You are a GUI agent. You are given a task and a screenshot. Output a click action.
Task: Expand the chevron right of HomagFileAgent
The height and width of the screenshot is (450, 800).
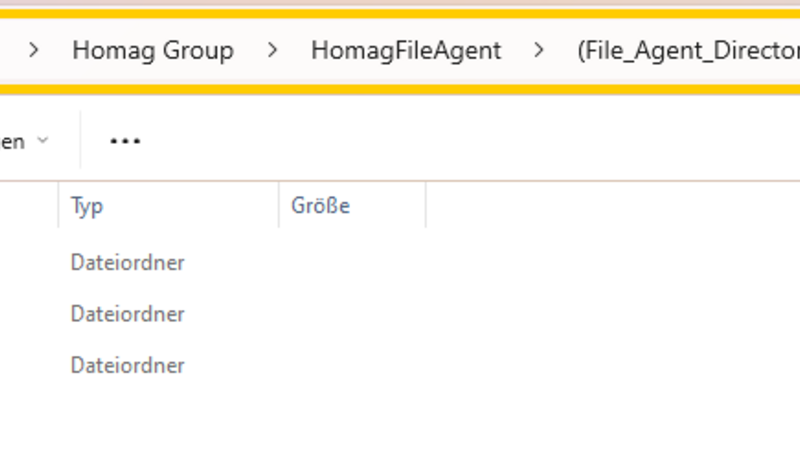pos(538,50)
